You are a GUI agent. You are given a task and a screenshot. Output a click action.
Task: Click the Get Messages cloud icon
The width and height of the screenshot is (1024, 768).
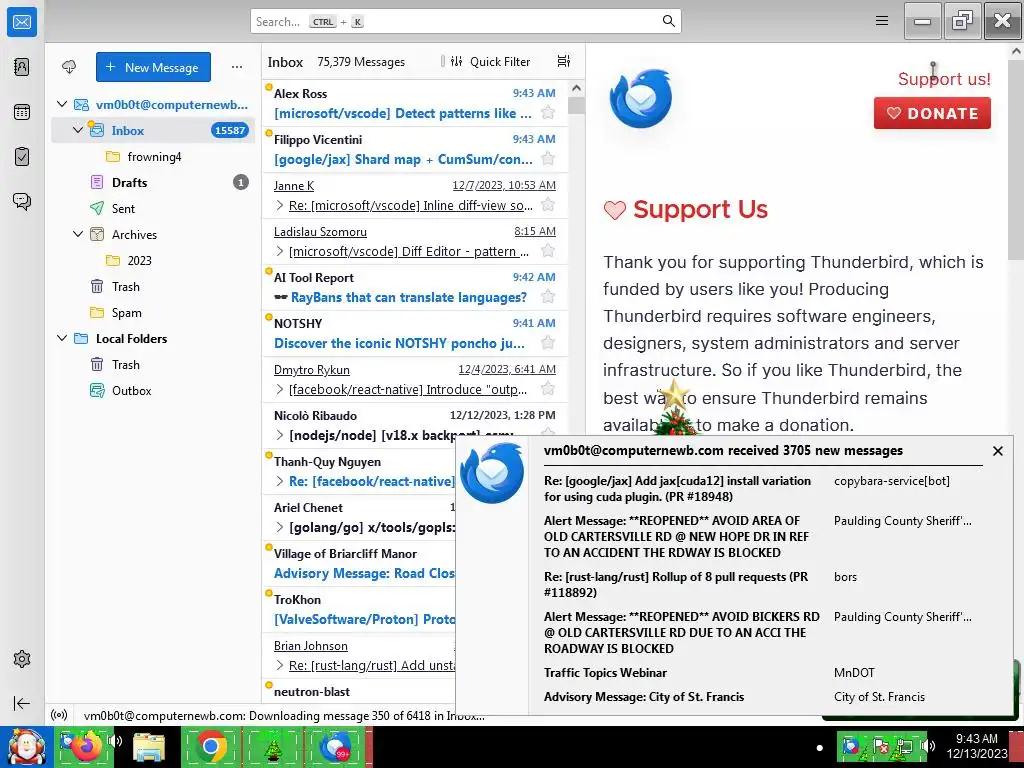click(x=69, y=67)
